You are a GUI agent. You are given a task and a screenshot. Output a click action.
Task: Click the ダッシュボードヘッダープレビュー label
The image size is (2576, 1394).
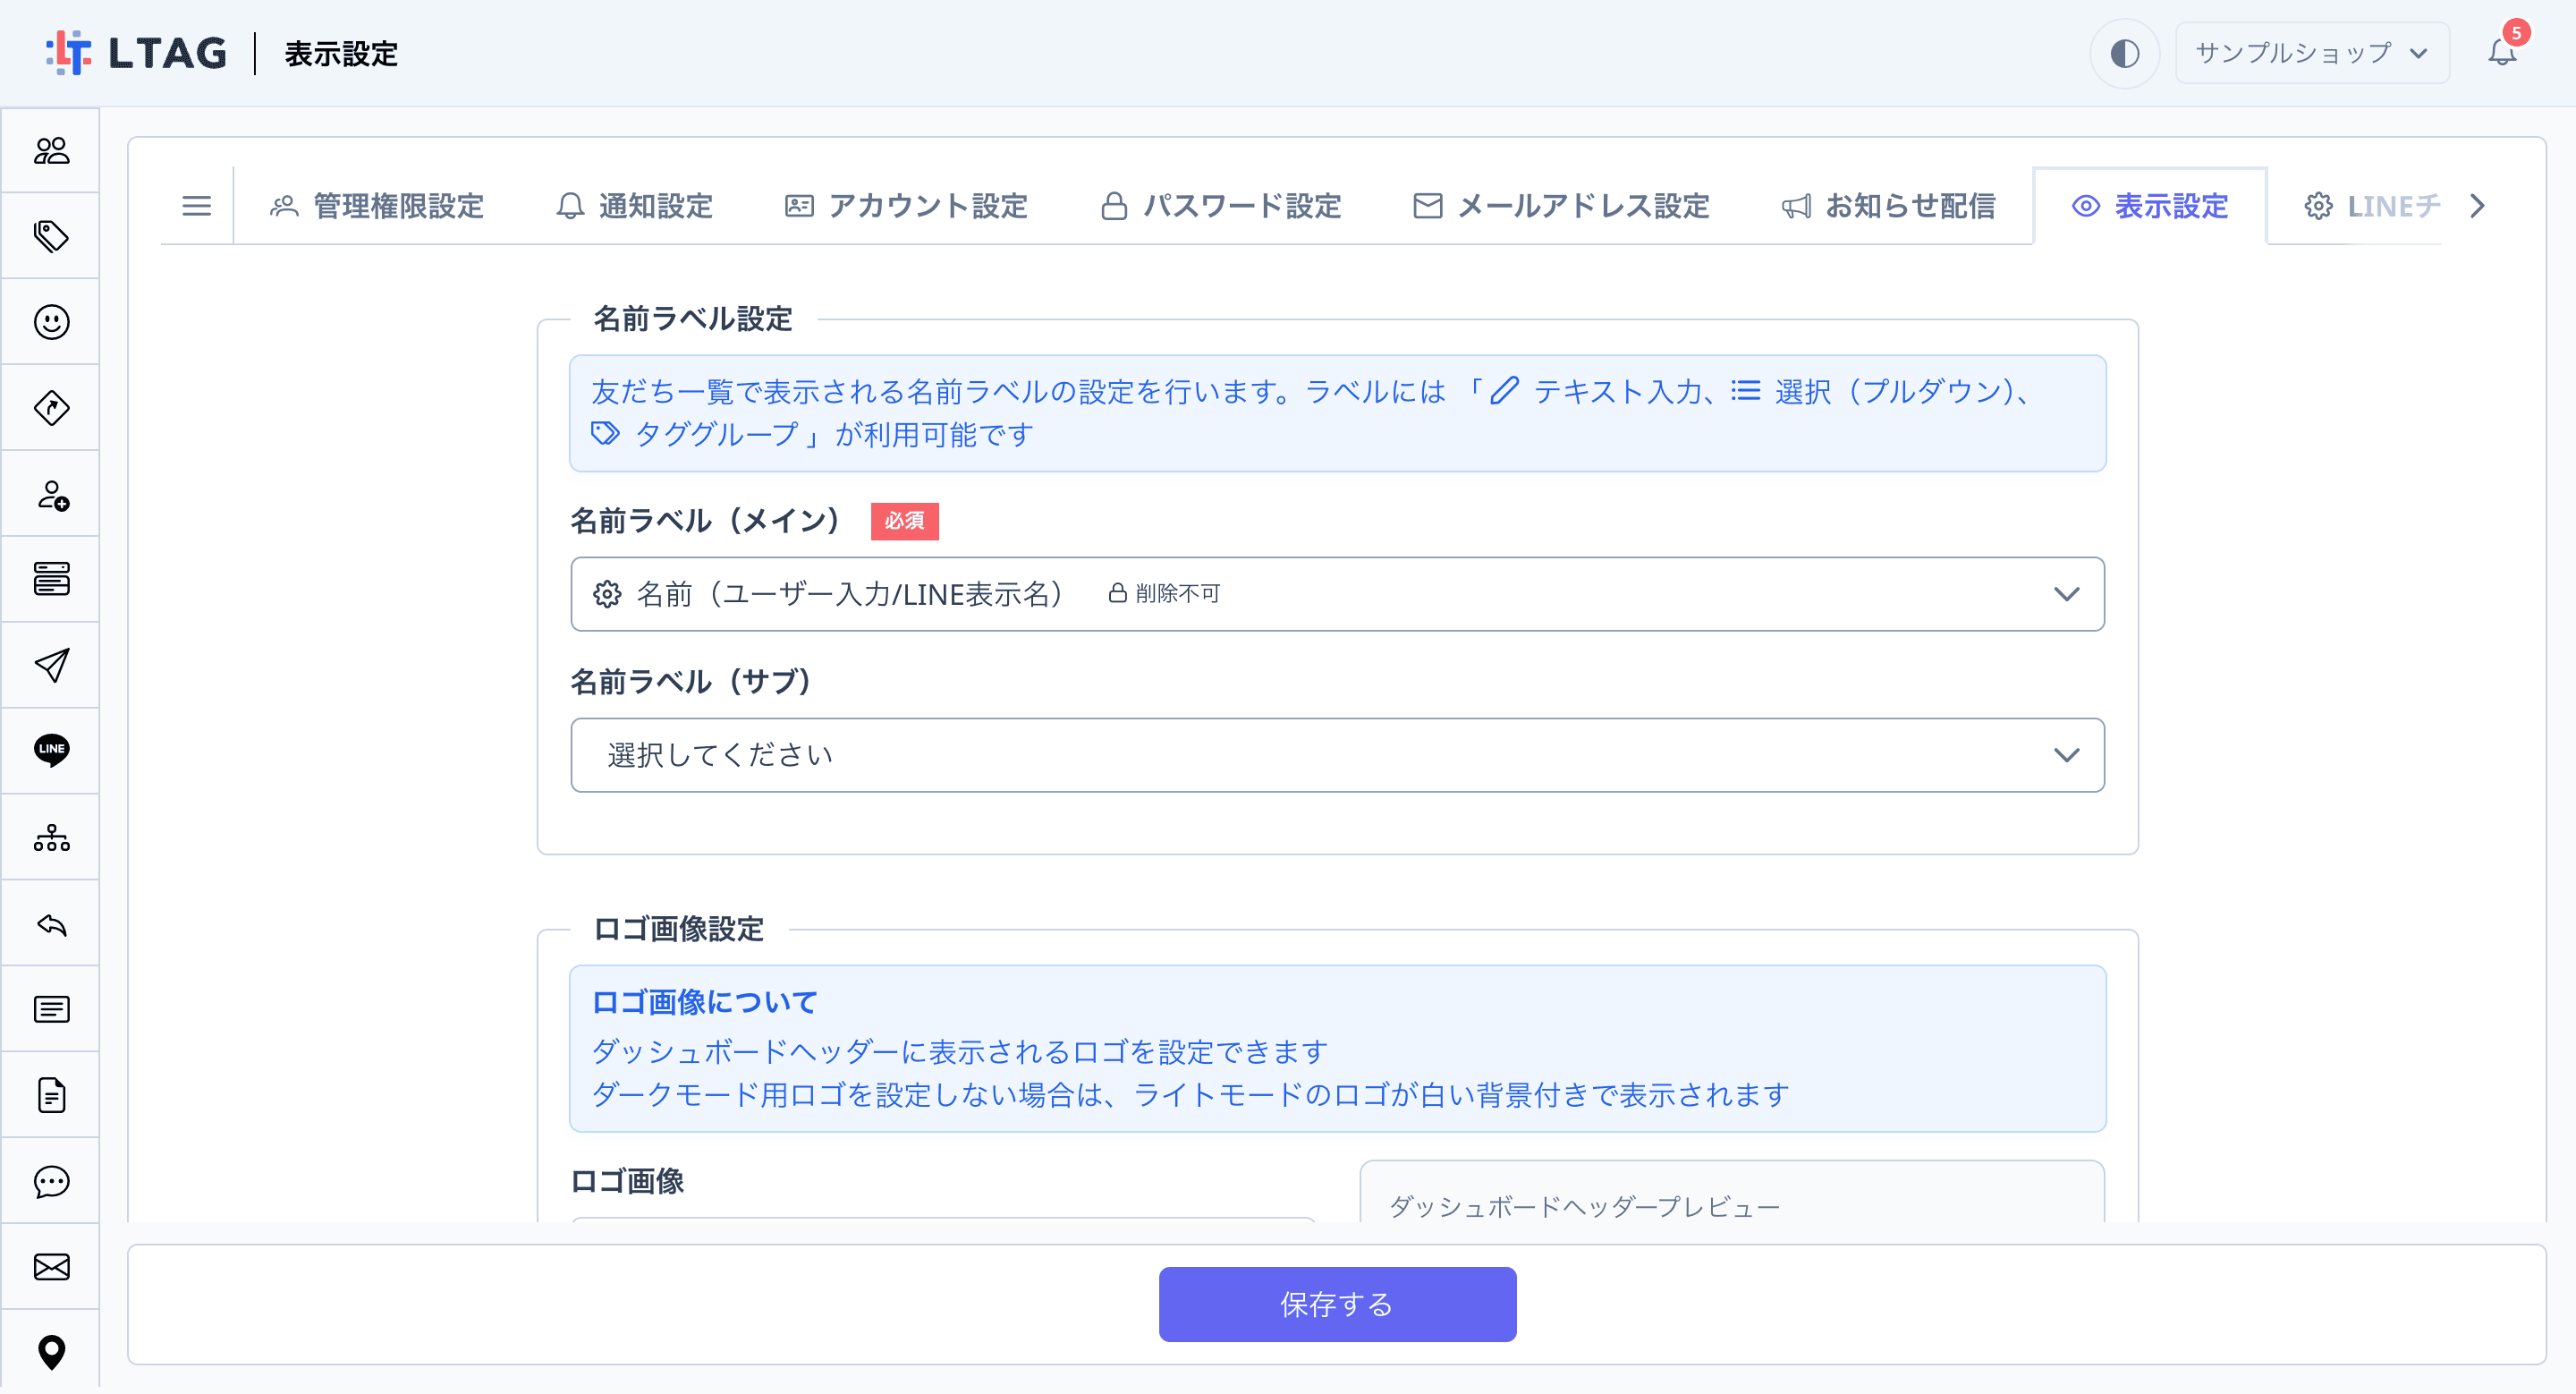(1584, 1207)
